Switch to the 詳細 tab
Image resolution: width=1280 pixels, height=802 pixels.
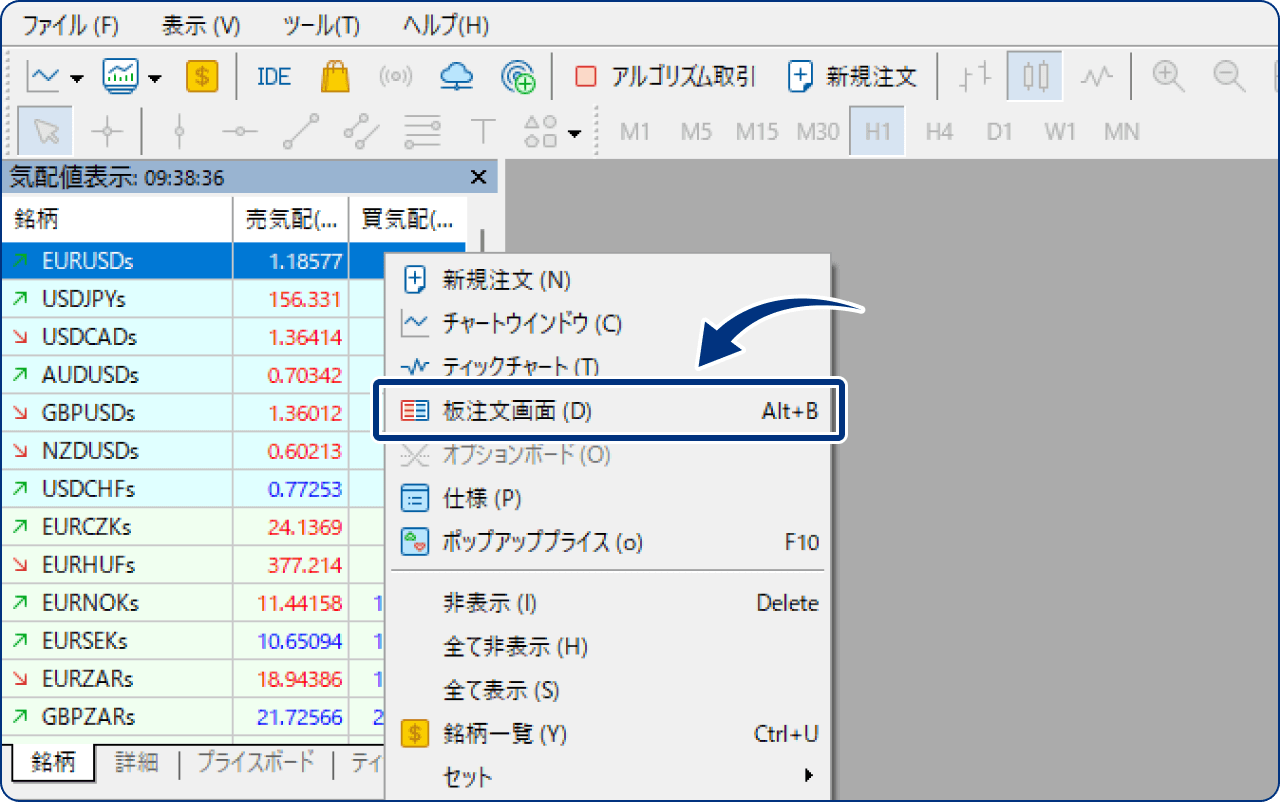pyautogui.click(x=137, y=762)
